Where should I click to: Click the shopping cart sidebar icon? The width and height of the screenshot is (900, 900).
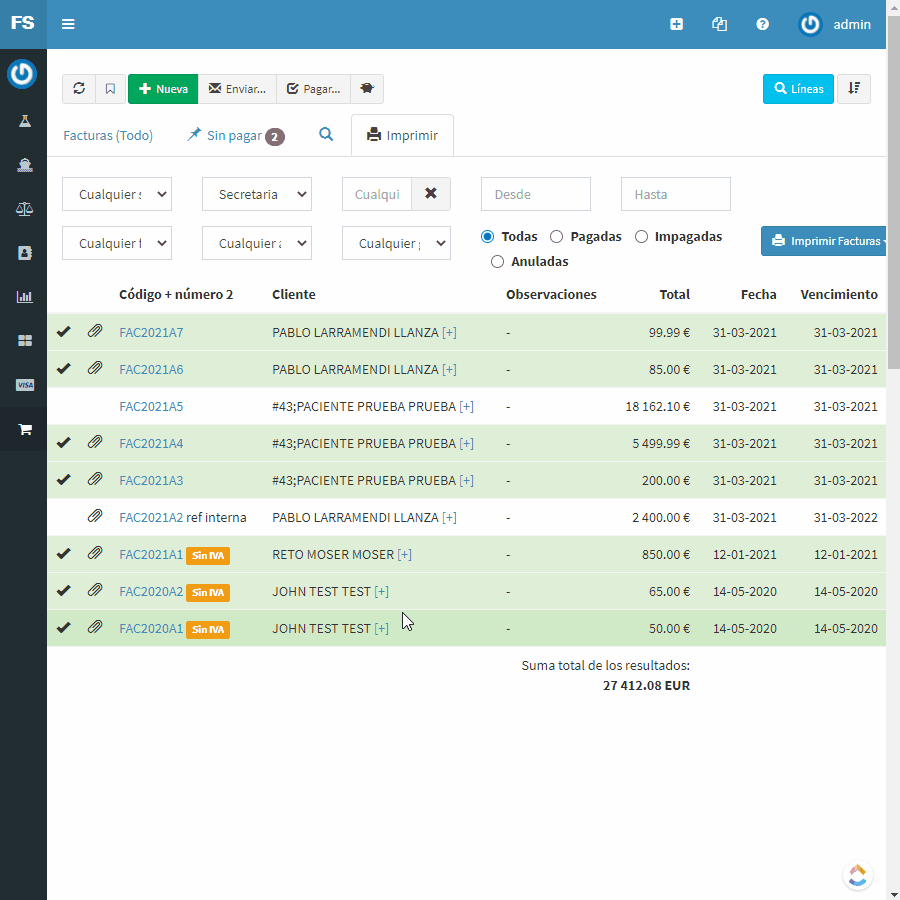(x=25, y=429)
